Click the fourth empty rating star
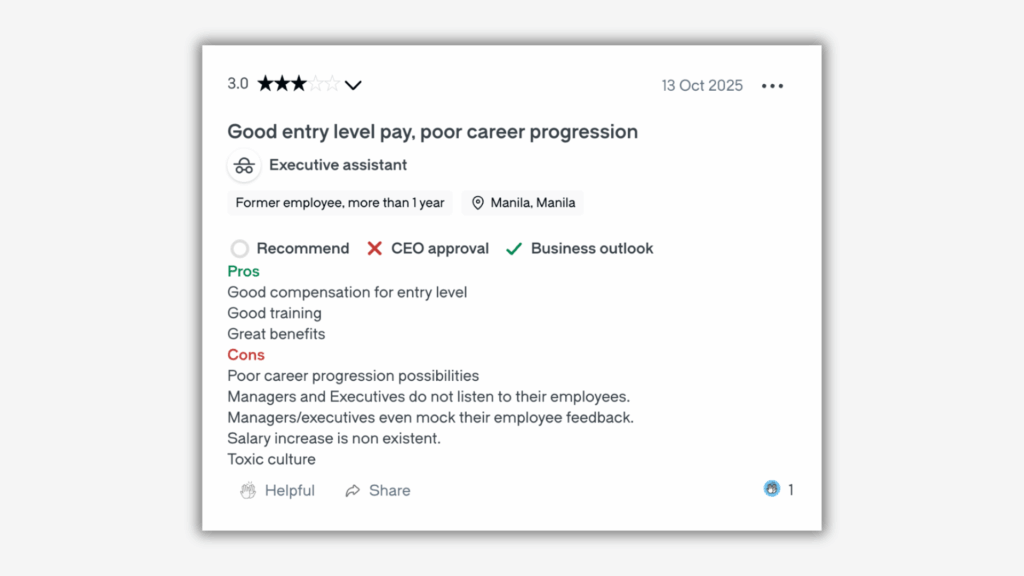This screenshot has height=576, width=1024. [x=318, y=84]
